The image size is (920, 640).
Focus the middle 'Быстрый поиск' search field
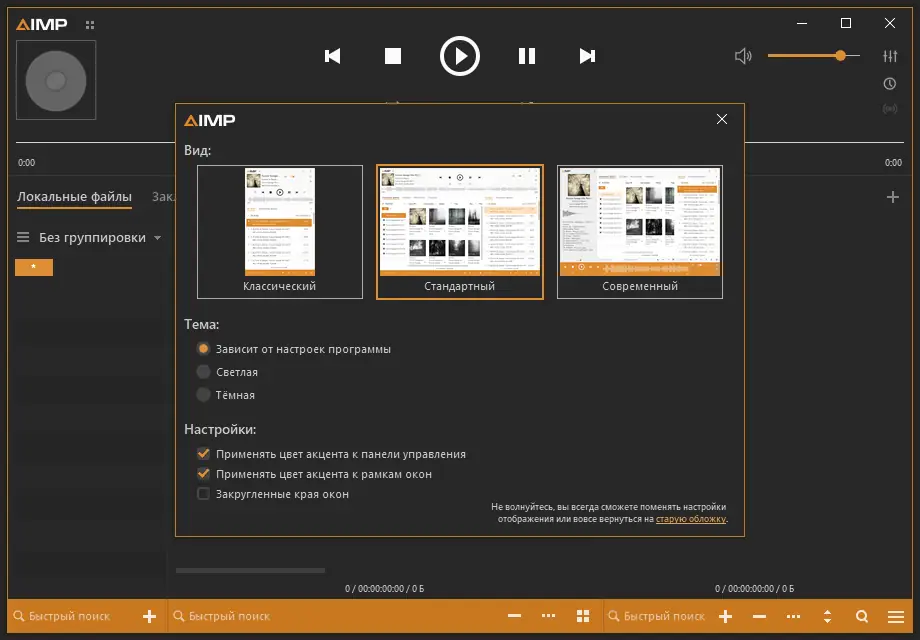tap(229, 616)
